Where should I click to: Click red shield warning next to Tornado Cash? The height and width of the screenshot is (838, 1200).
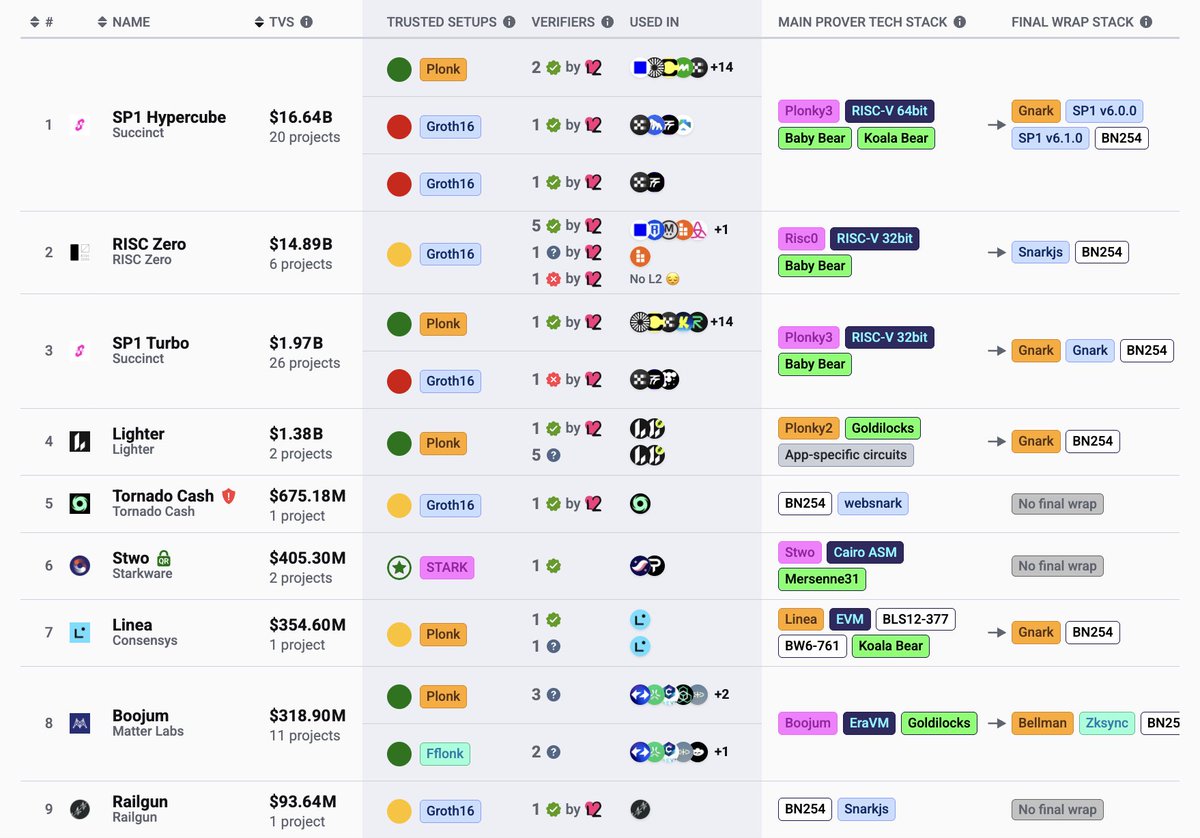point(229,496)
